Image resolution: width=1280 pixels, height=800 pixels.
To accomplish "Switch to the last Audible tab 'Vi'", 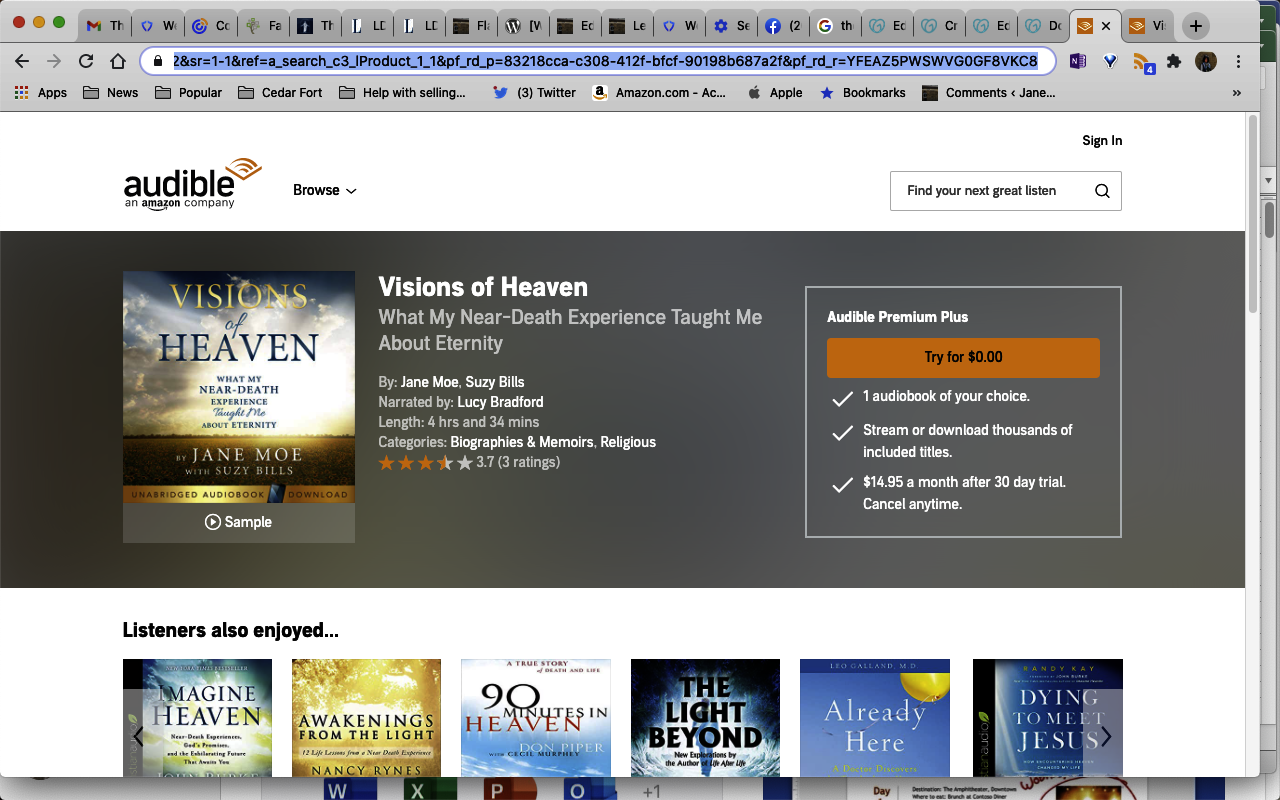I will (1149, 26).
